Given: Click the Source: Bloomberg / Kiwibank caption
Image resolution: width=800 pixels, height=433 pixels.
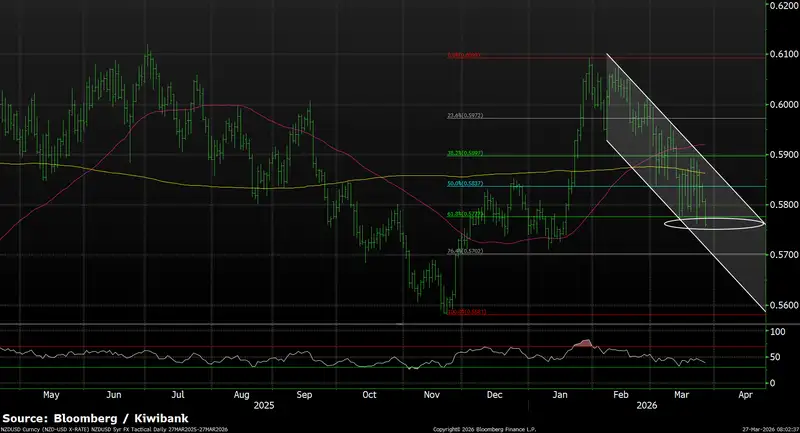Looking at the screenshot, I should tap(95, 419).
